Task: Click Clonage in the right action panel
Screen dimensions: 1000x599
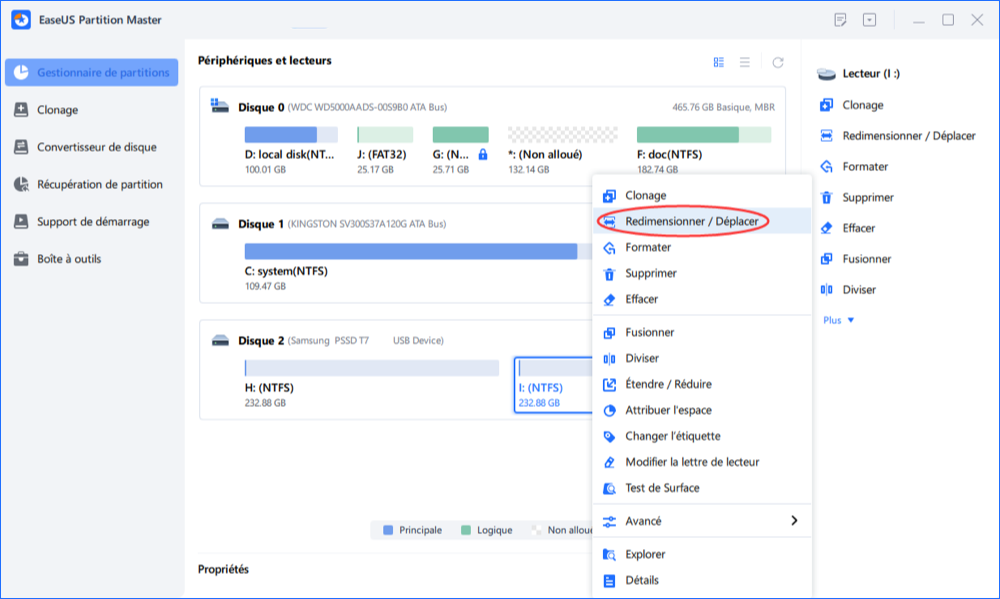Action: [x=852, y=105]
